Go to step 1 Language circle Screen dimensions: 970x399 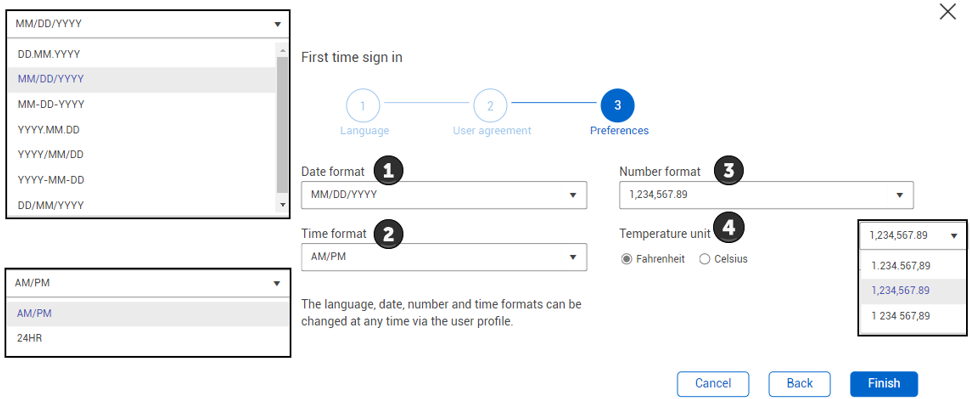(363, 105)
